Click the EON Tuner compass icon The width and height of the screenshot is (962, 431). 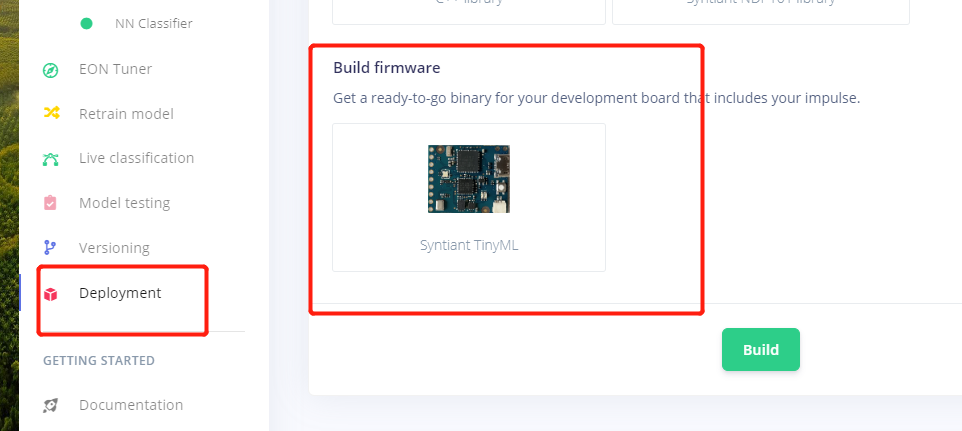[x=50, y=70]
